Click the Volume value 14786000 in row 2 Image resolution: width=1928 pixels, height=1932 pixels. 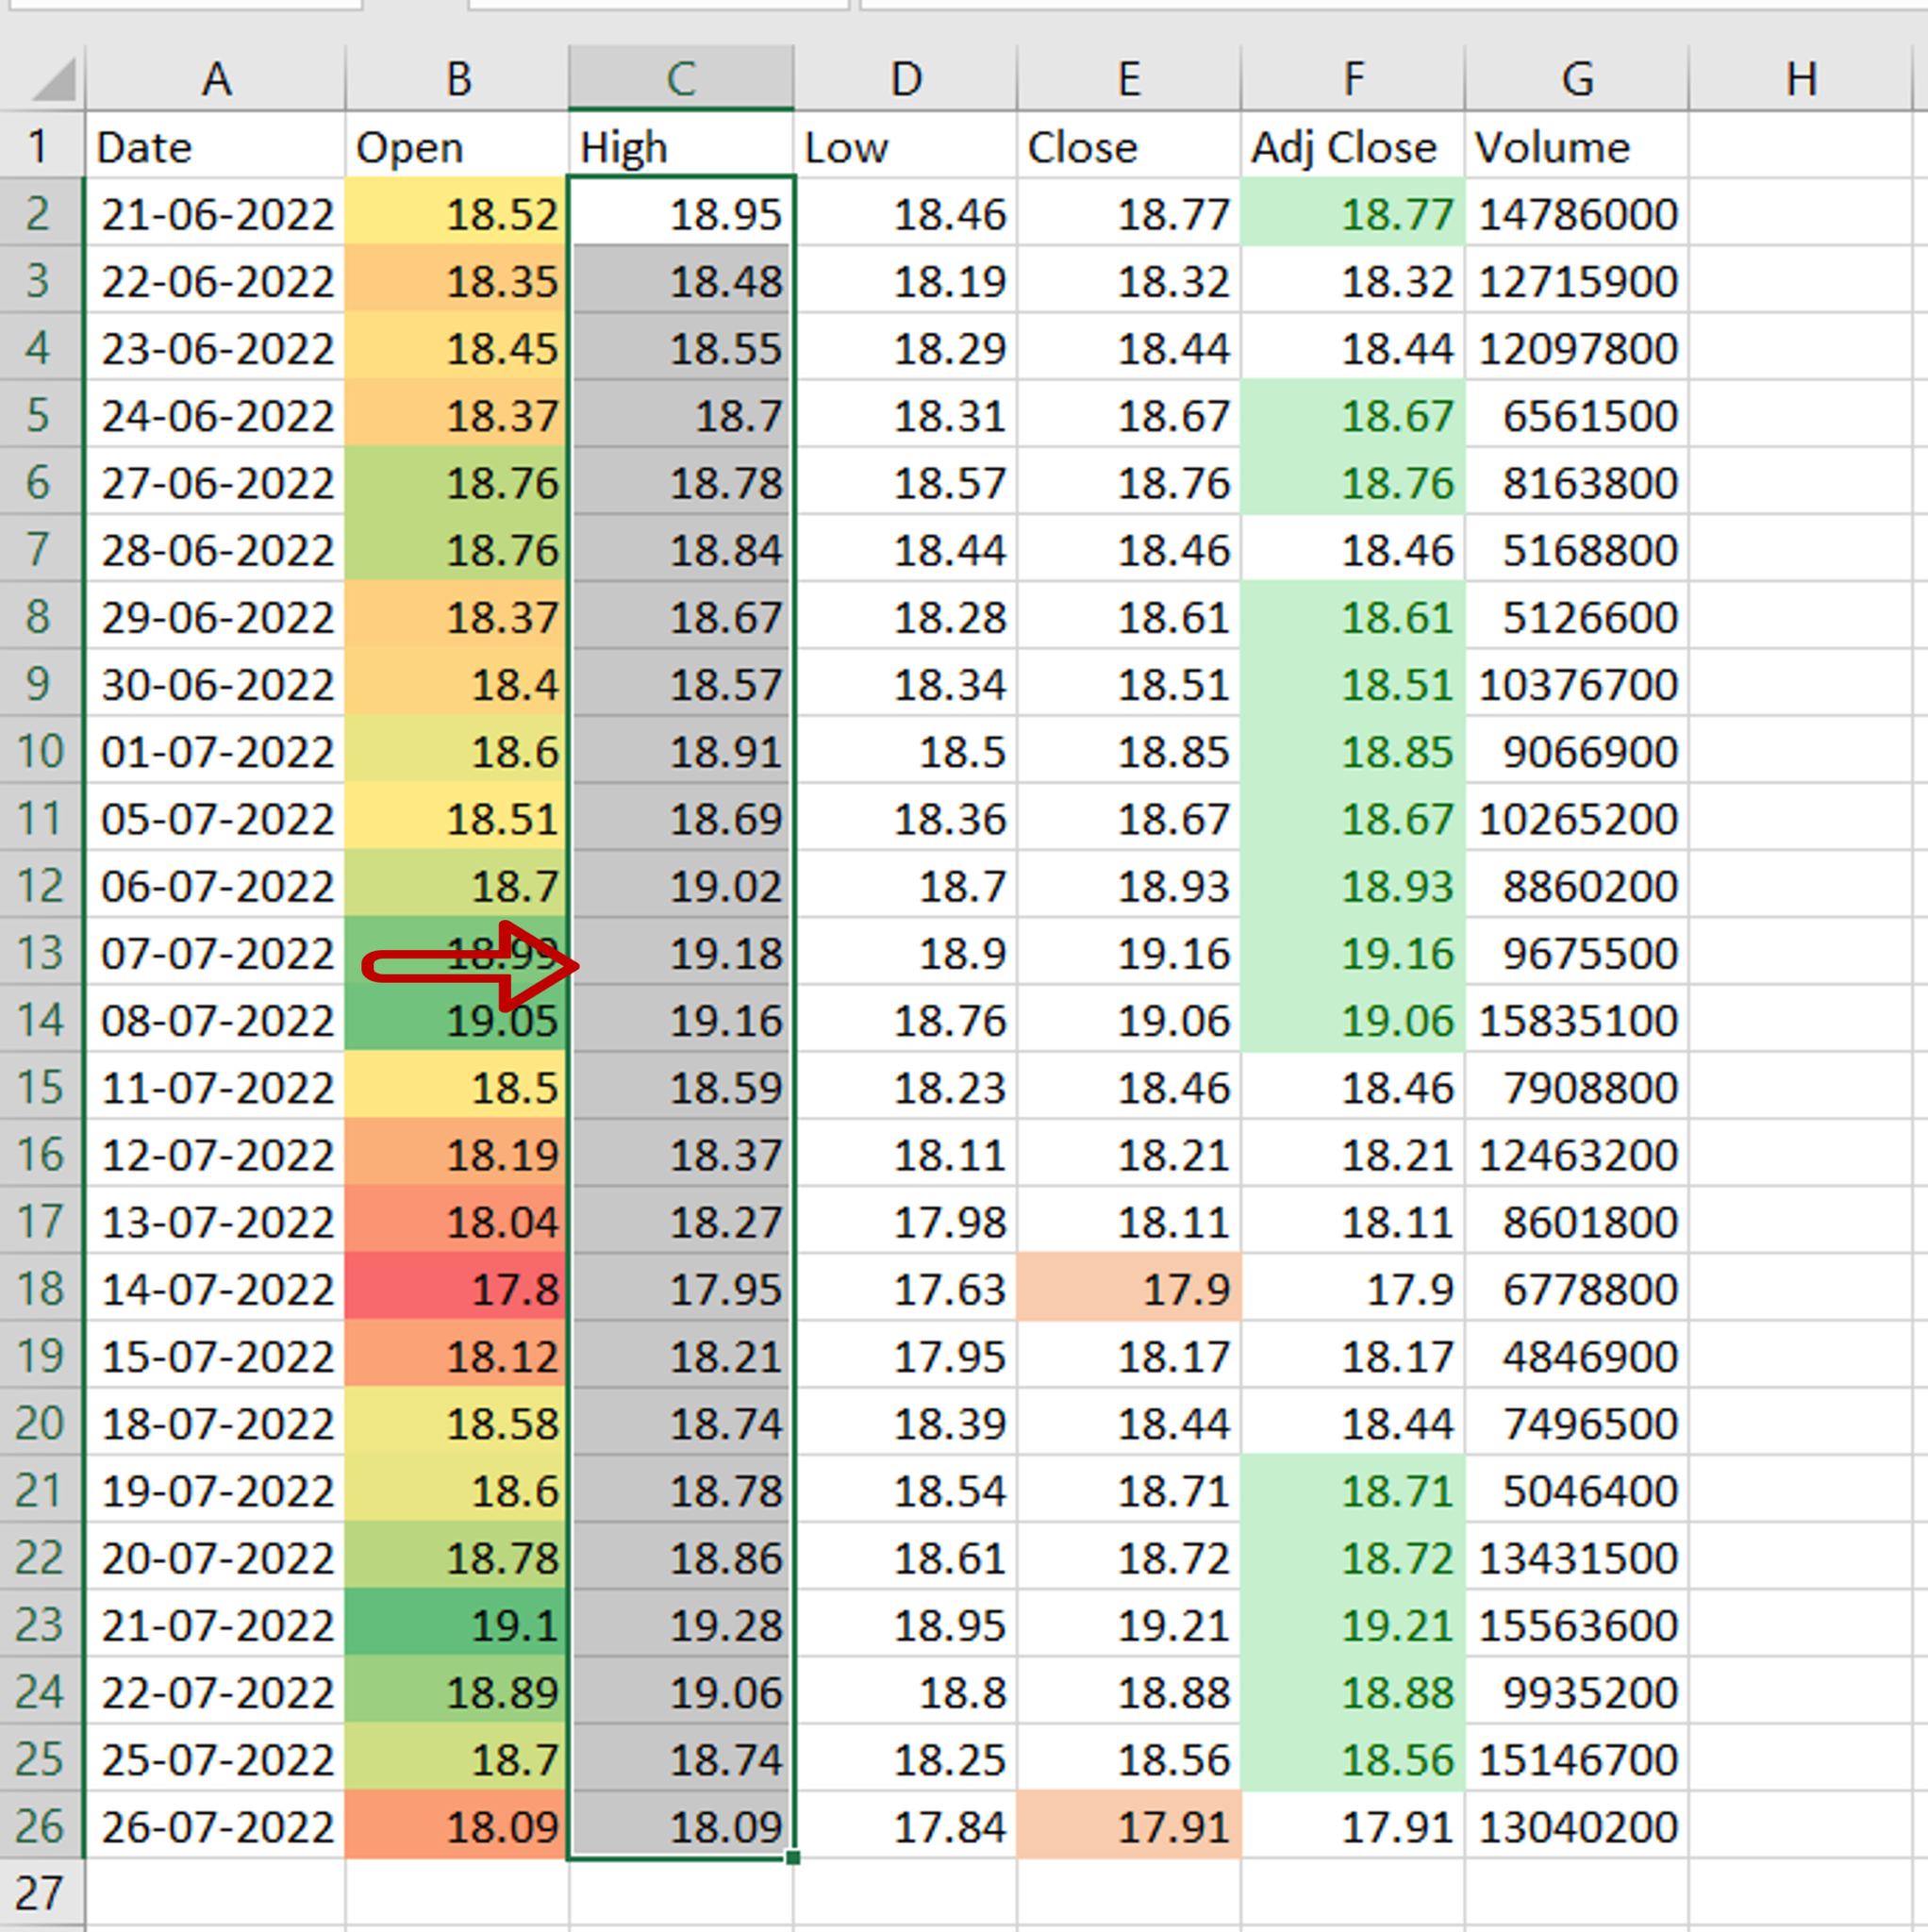pos(1578,214)
